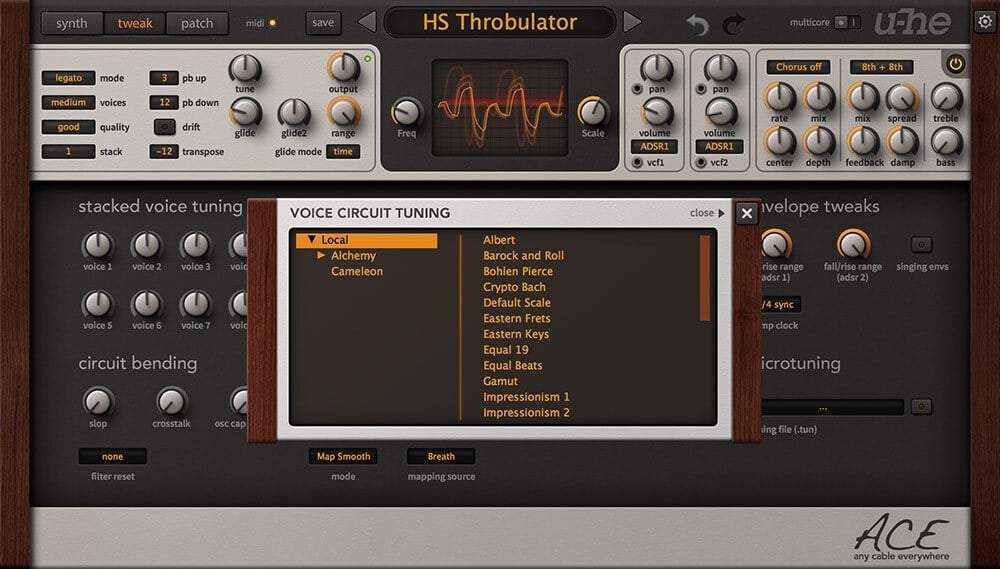Click the scope Freq knob
The height and width of the screenshot is (569, 1000).
pos(406,112)
